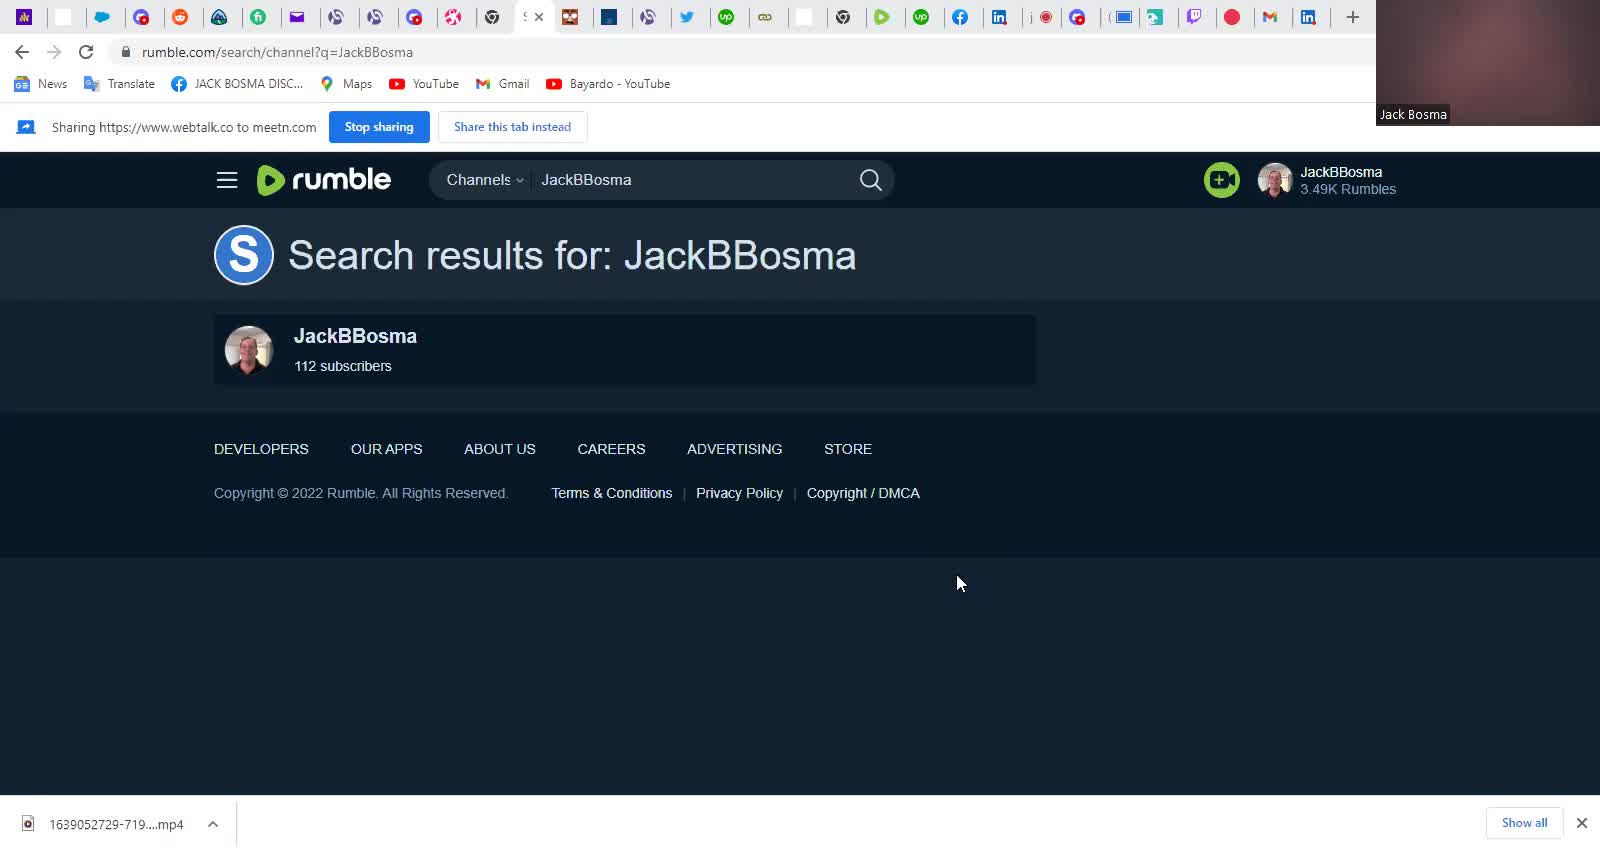Open the Privacy Policy link

(x=739, y=493)
